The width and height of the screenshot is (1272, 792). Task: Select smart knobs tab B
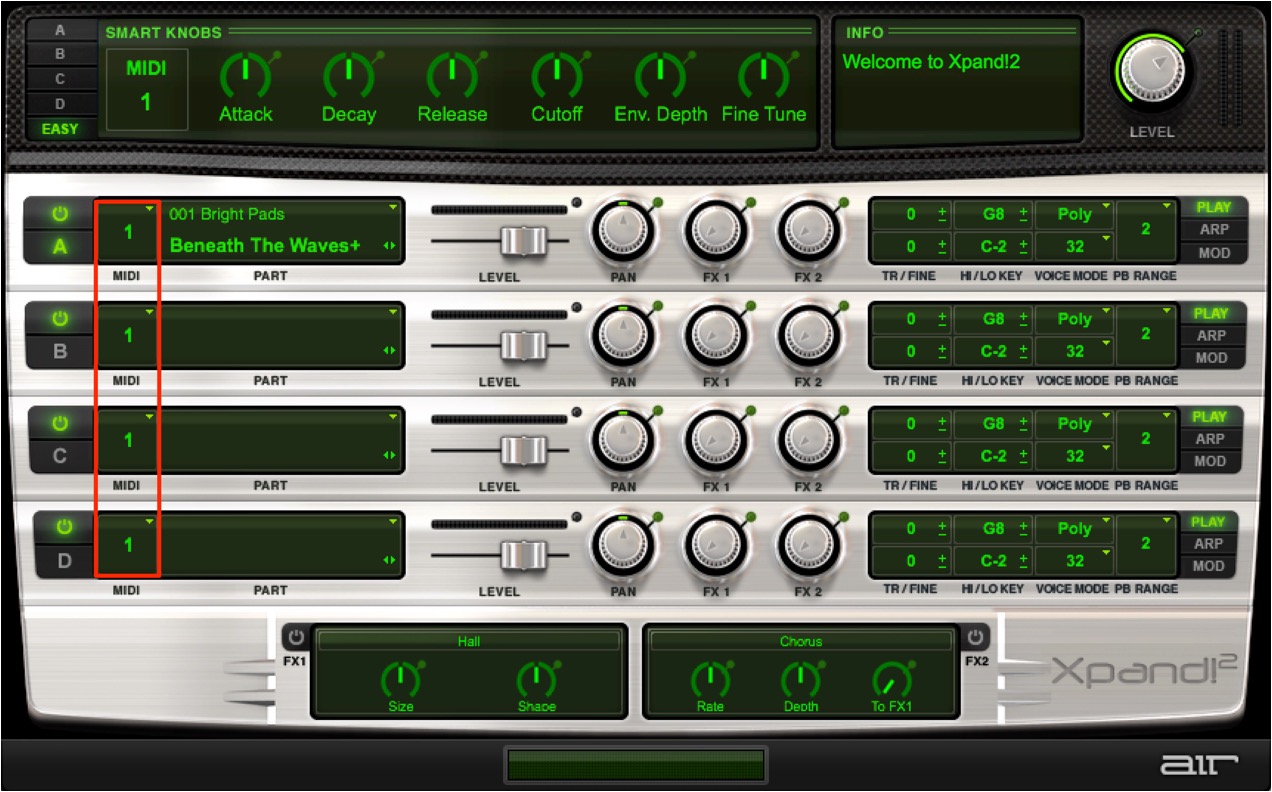pos(60,54)
